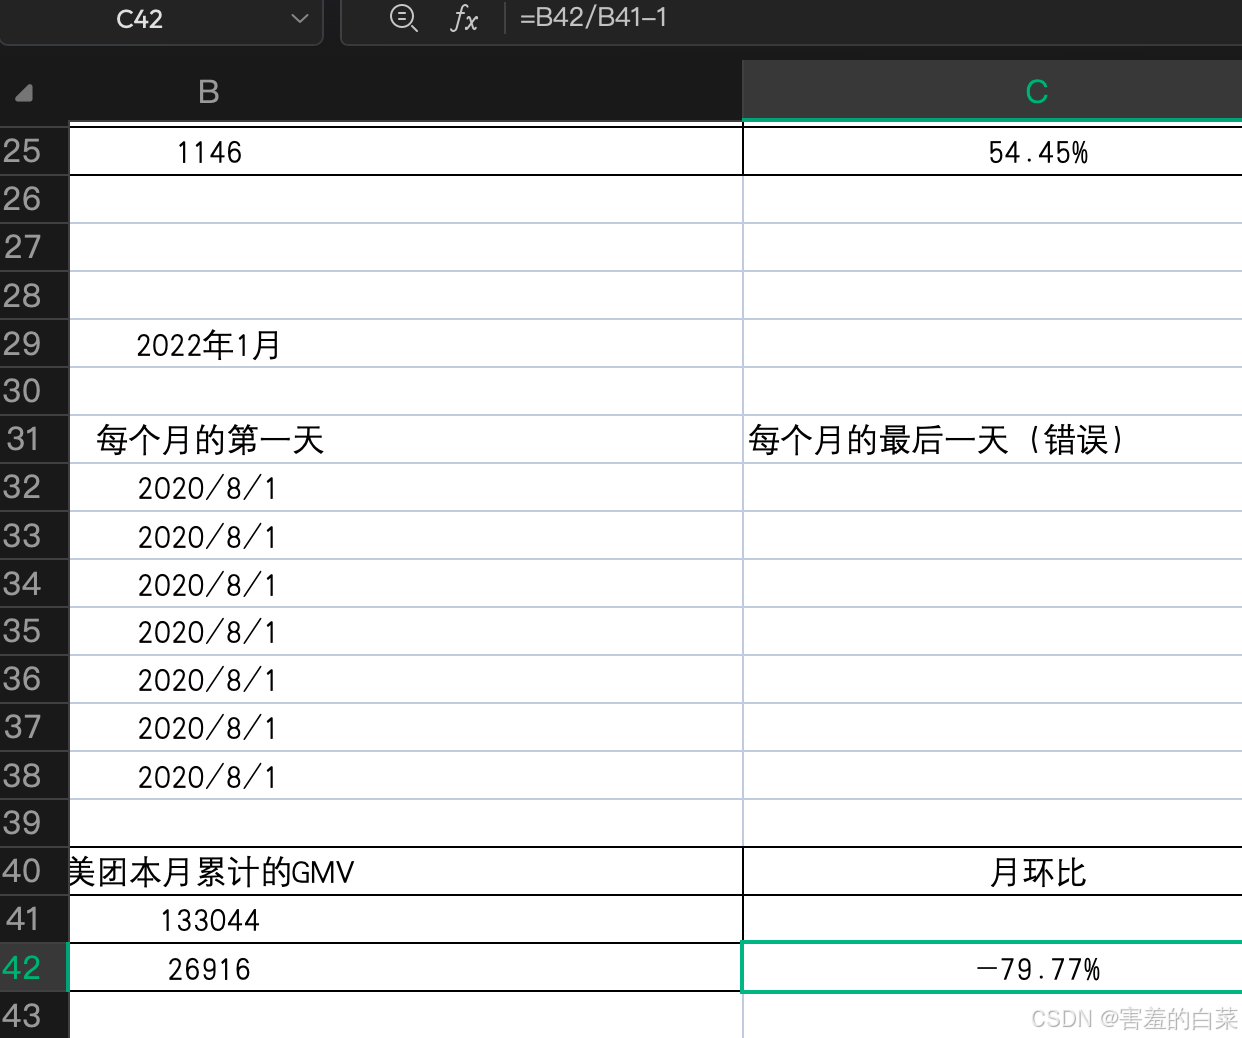Click the name box showing C42

click(x=139, y=19)
